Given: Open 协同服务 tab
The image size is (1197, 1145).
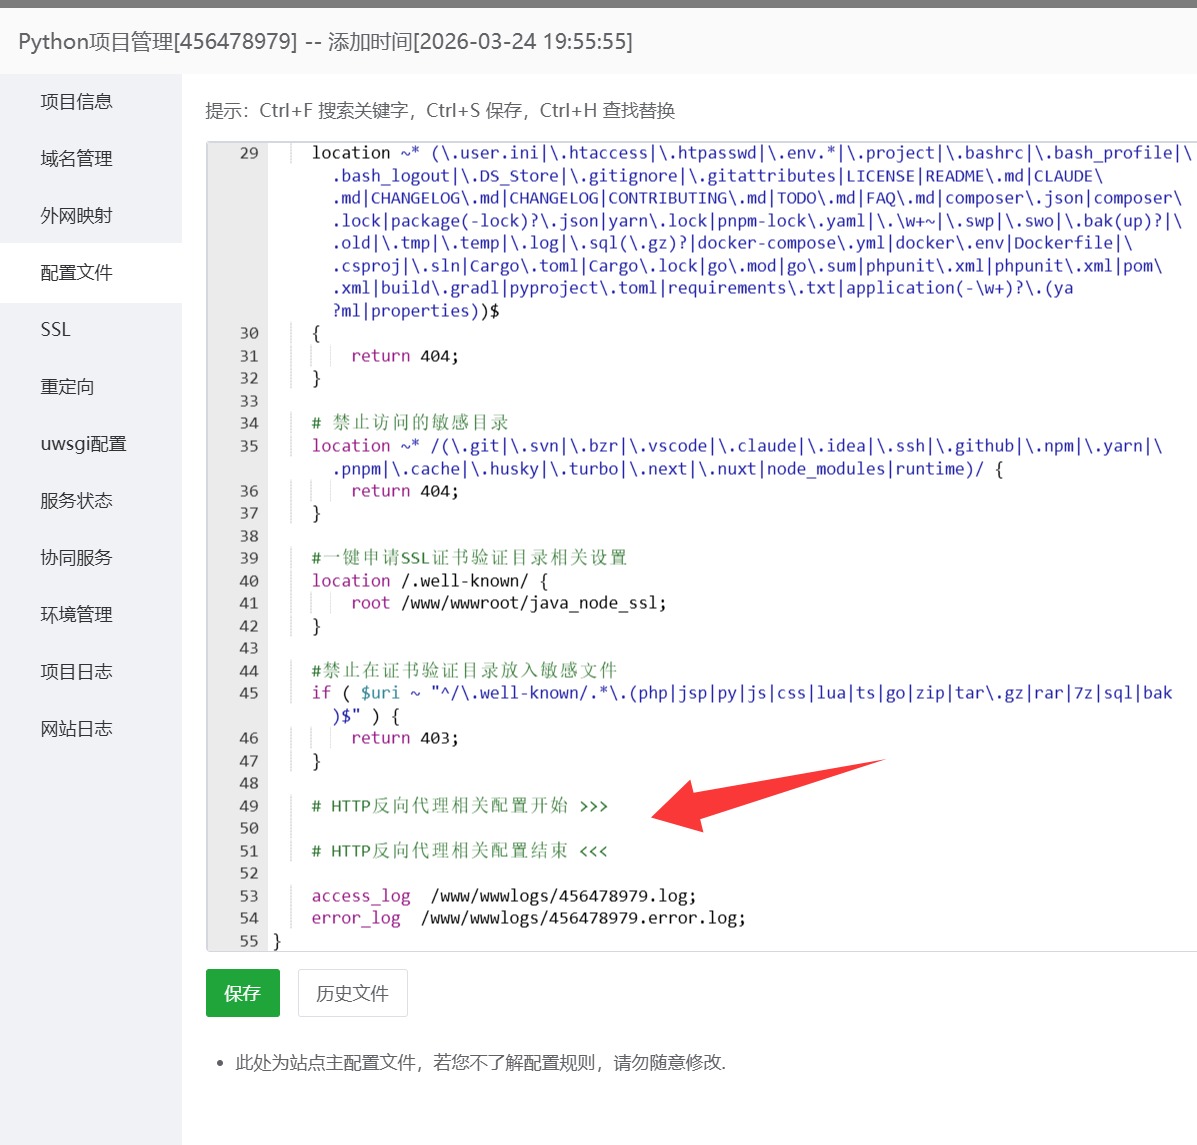Looking at the screenshot, I should (76, 557).
